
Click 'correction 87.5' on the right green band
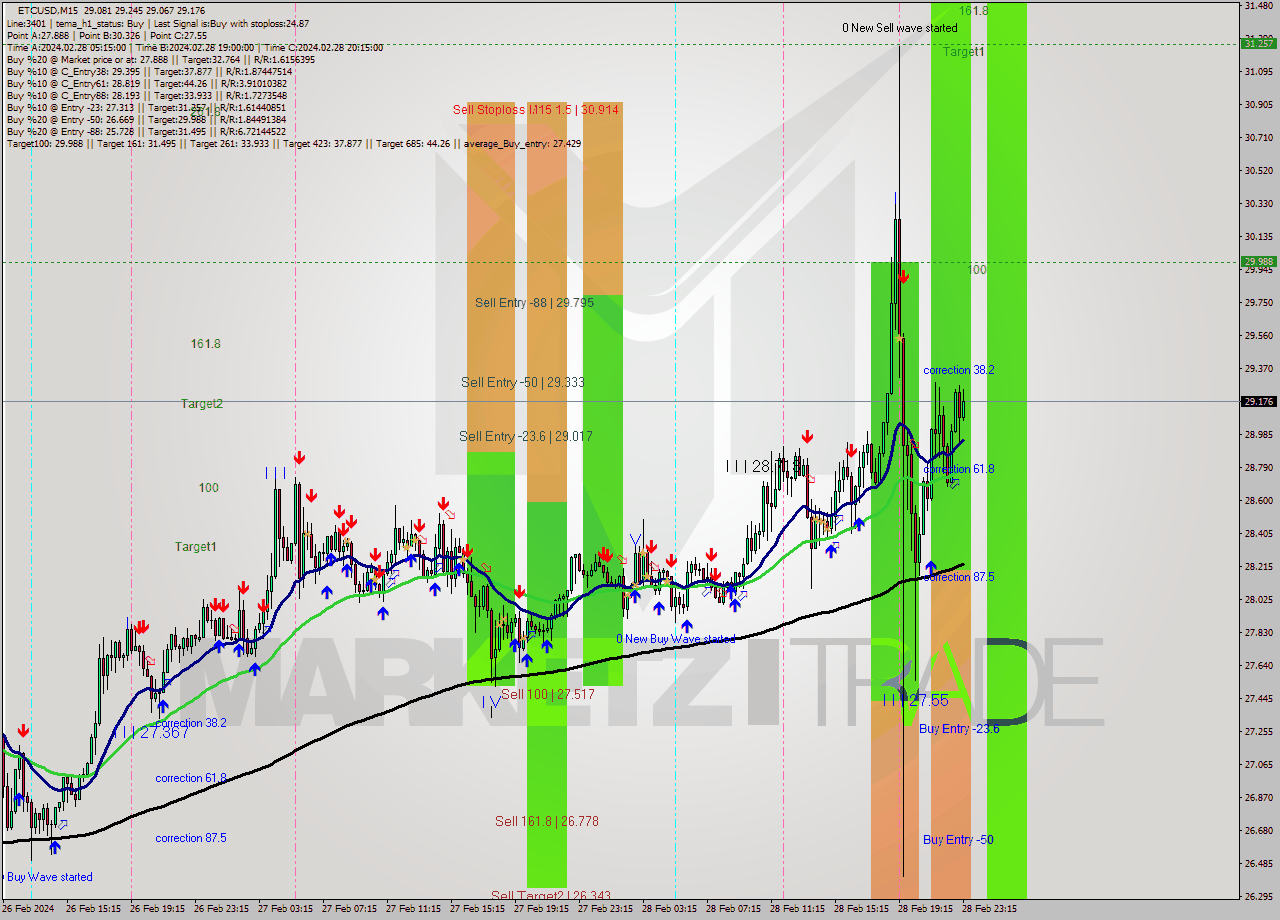coord(959,577)
